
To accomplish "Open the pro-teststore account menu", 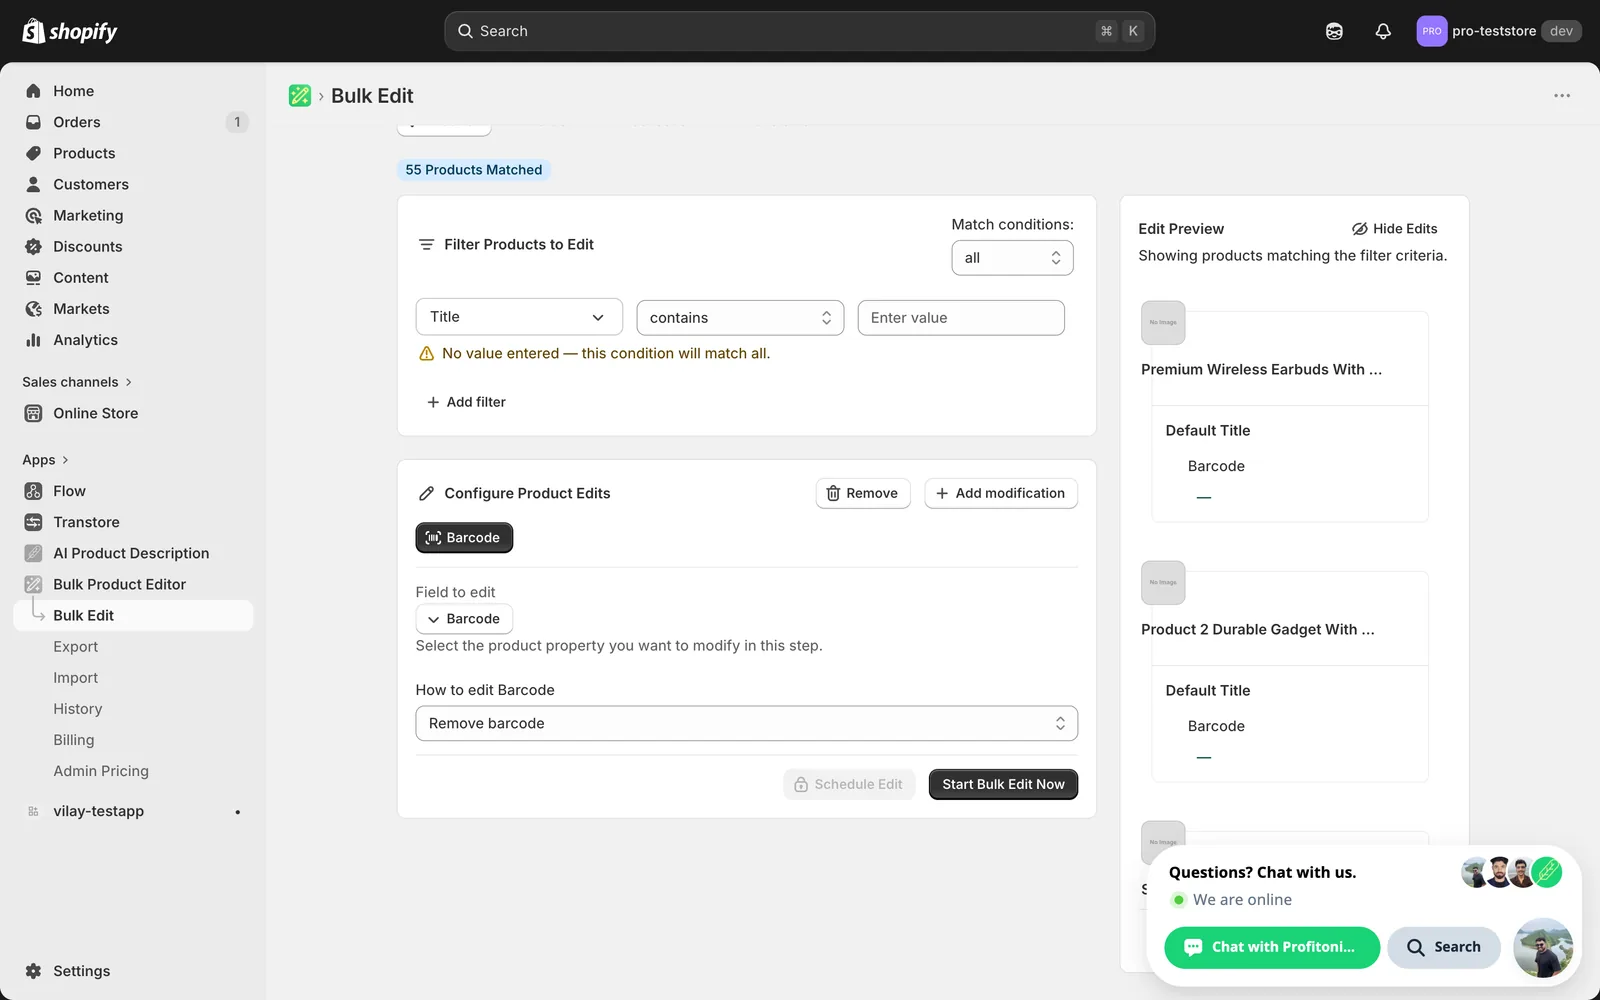I will point(1499,31).
